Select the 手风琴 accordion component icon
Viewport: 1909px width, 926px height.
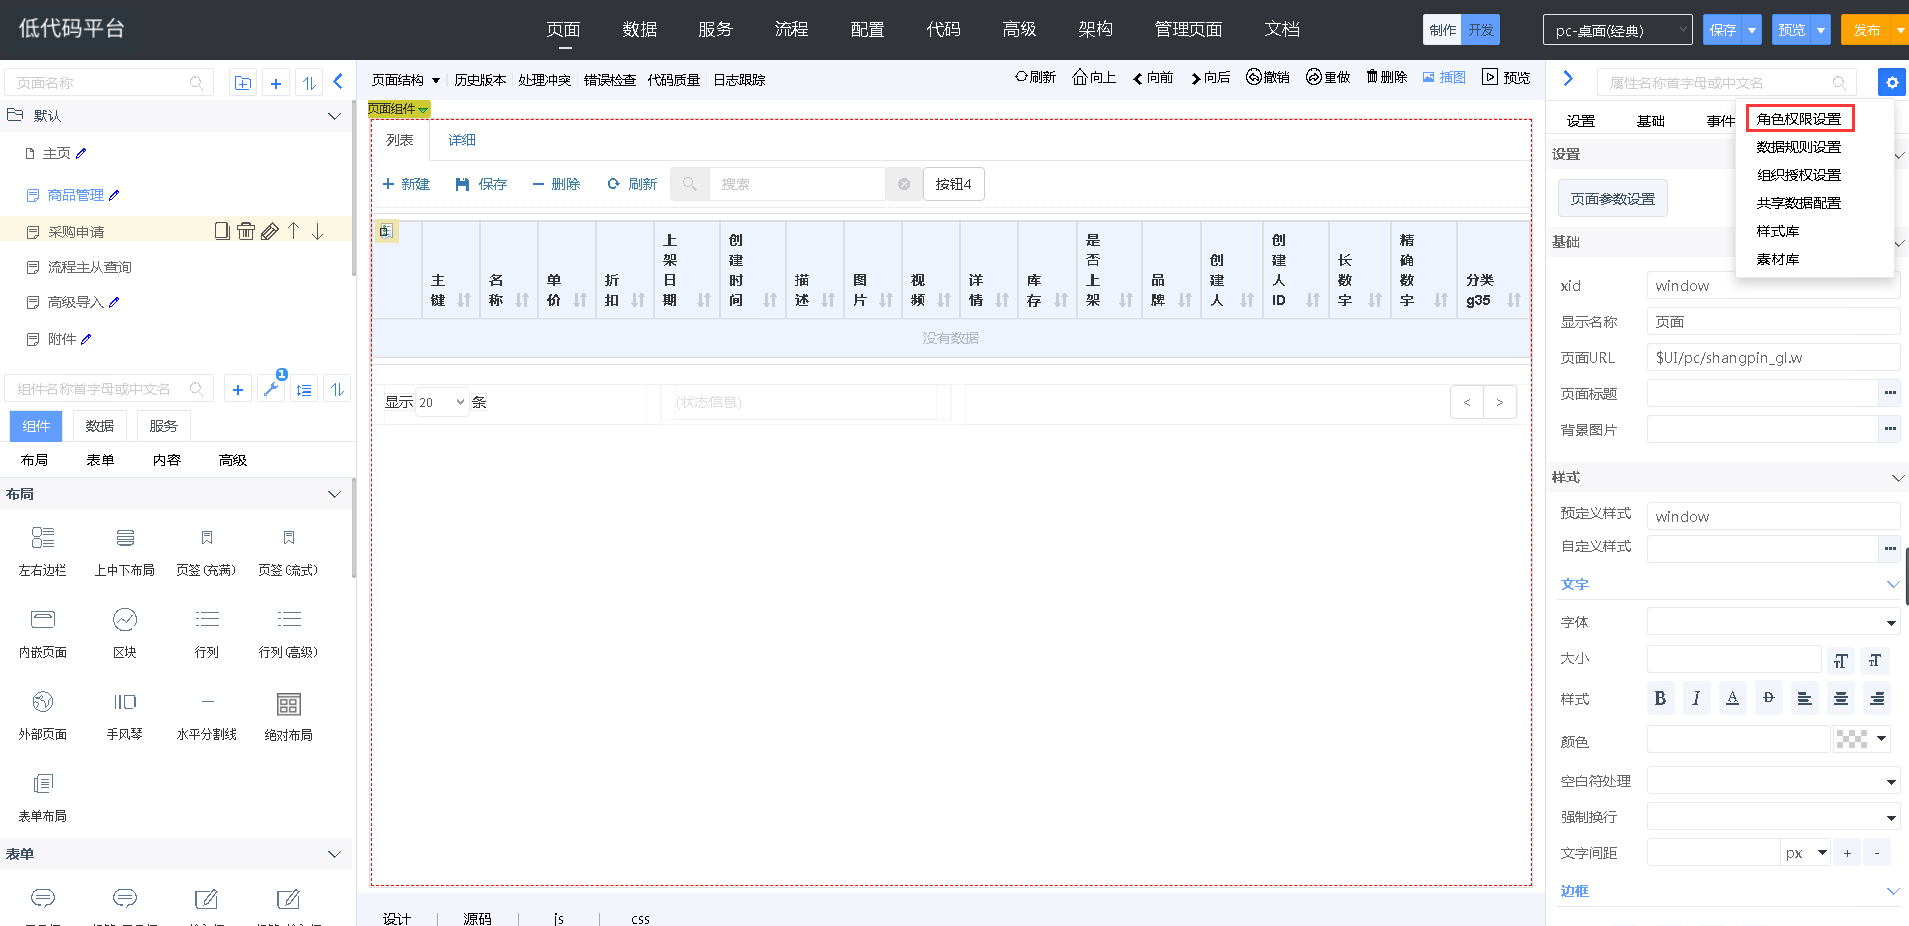(x=125, y=702)
